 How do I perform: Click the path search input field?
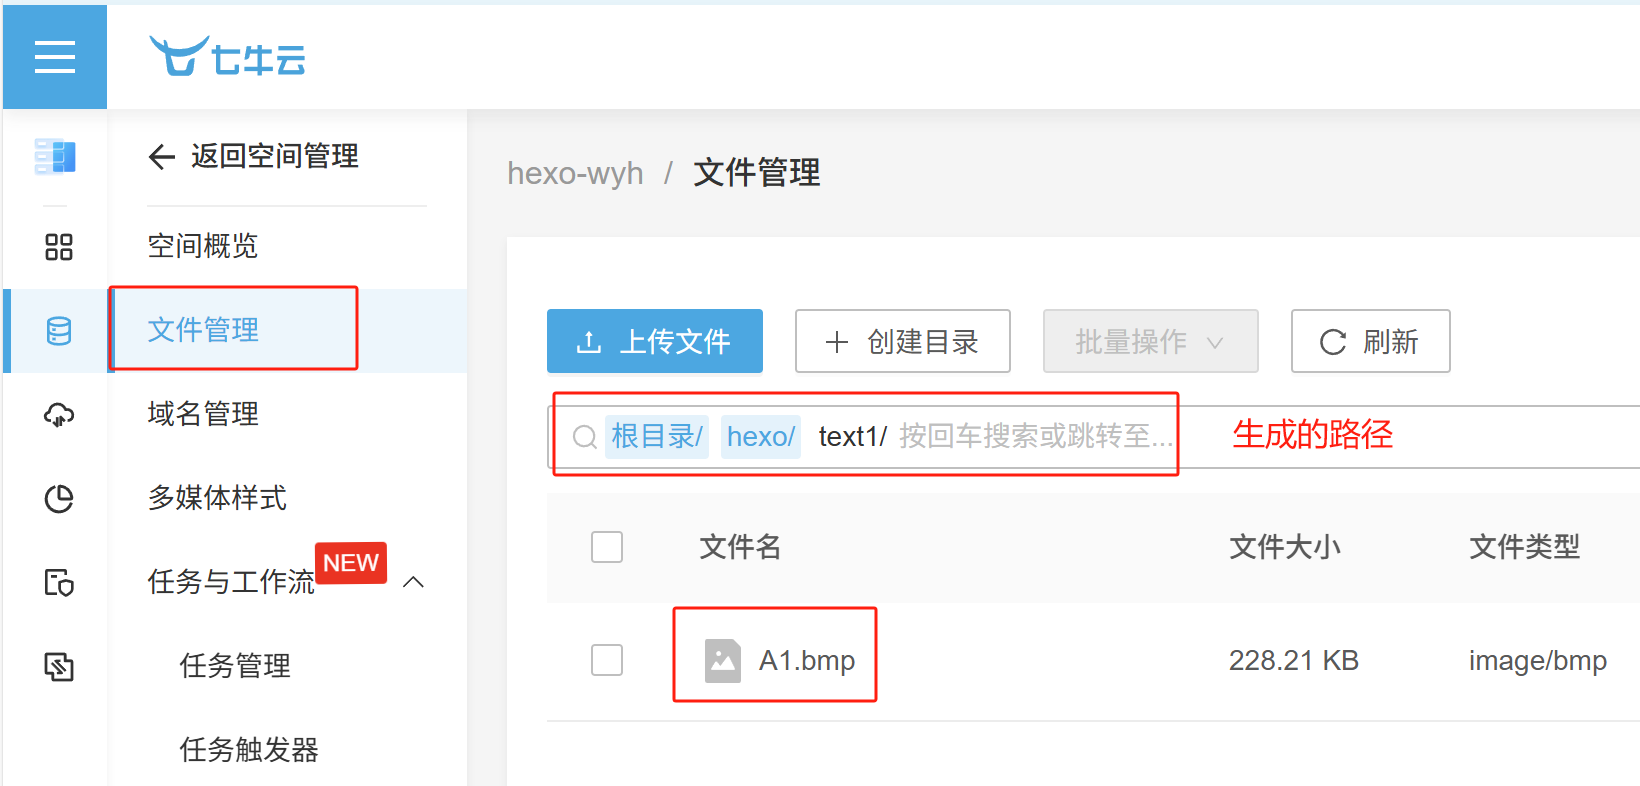[x=1030, y=437]
